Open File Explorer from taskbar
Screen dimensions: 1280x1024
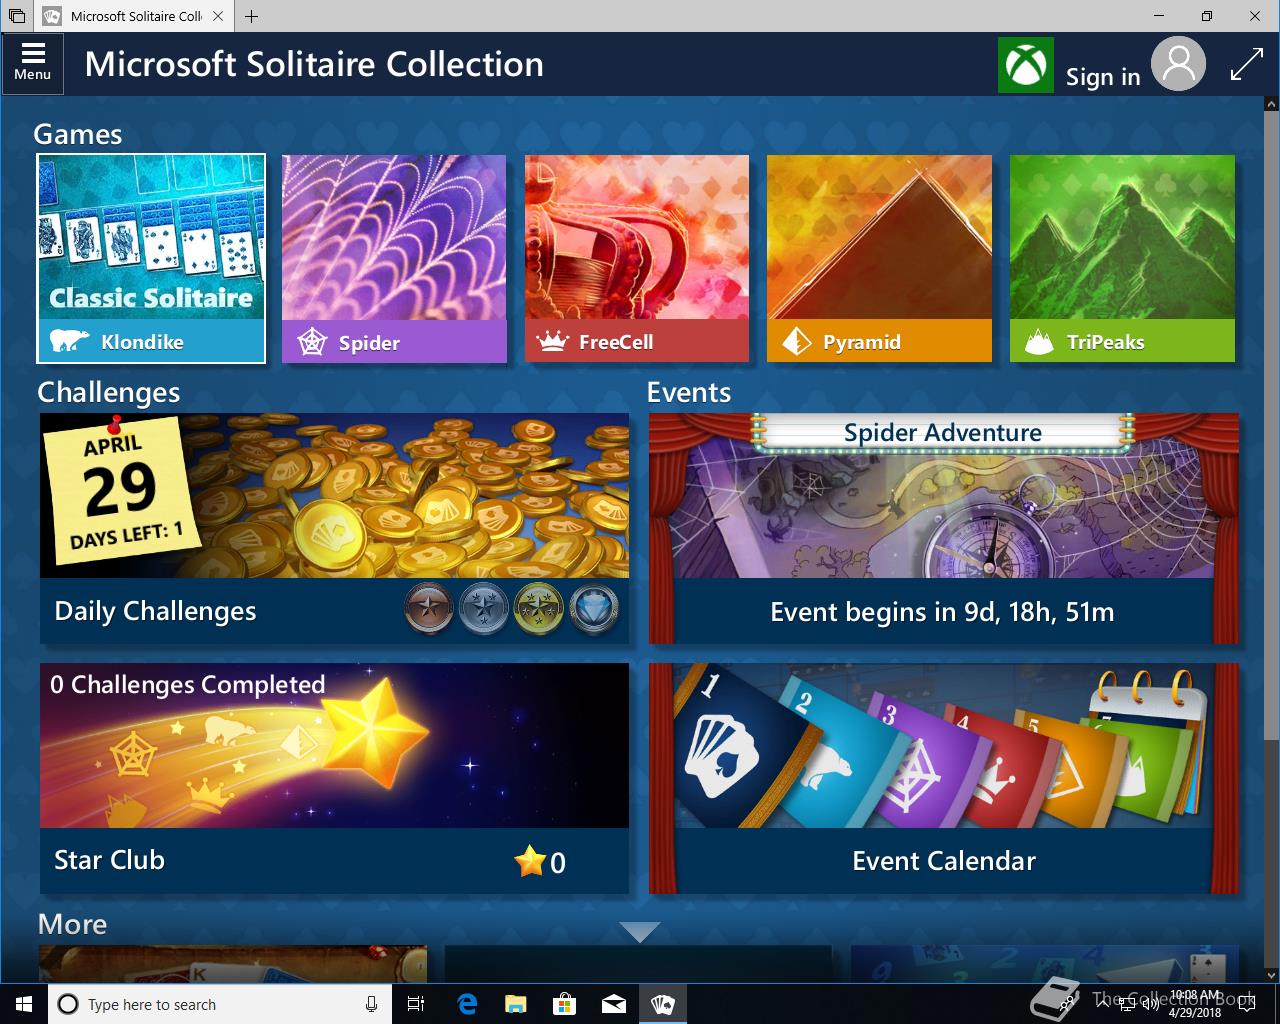pyautogui.click(x=515, y=1004)
